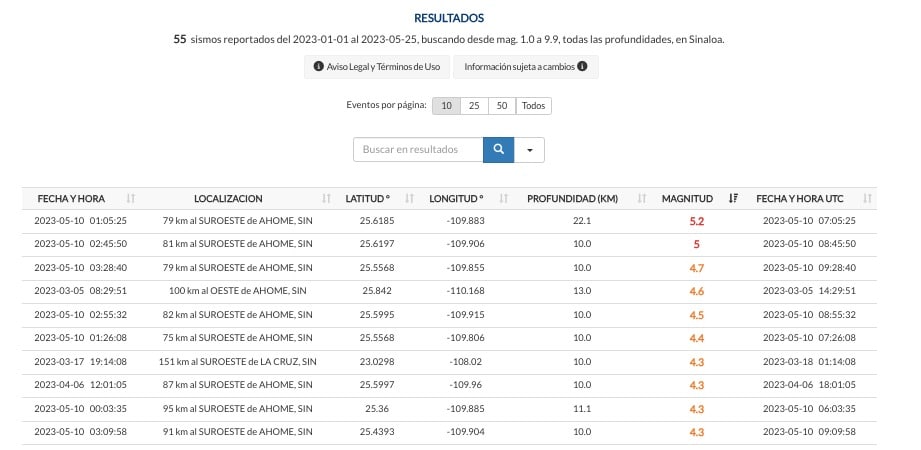The height and width of the screenshot is (450, 921).
Task: Select the magnitude 4.5 value
Action: [x=697, y=315]
